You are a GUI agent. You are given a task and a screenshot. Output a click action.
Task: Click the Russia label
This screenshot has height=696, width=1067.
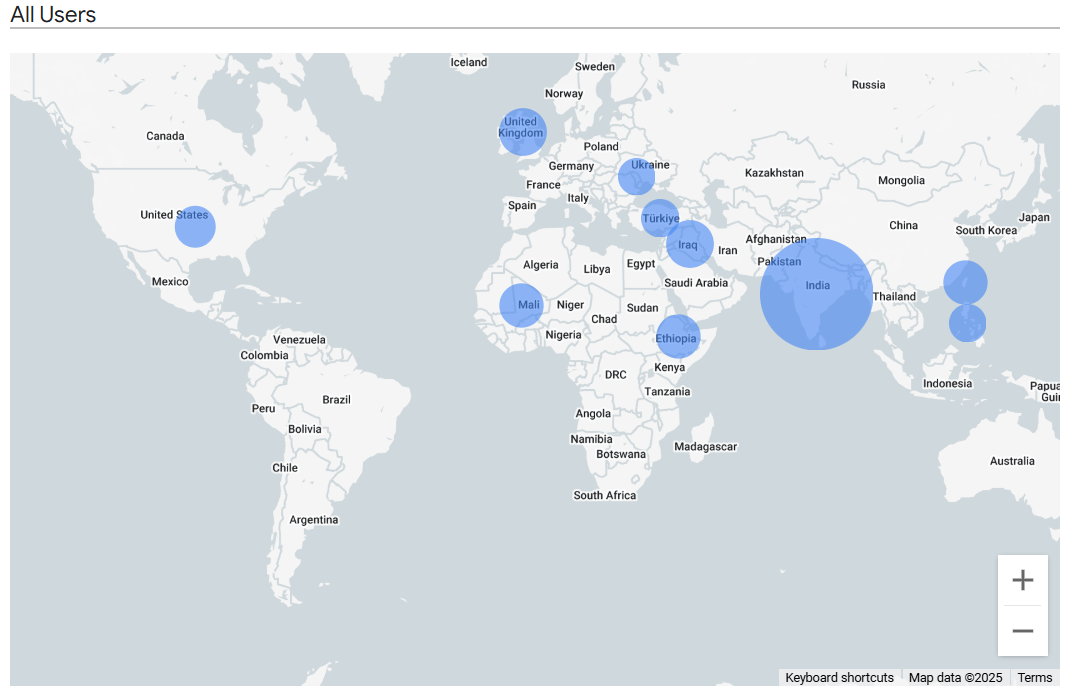point(868,85)
